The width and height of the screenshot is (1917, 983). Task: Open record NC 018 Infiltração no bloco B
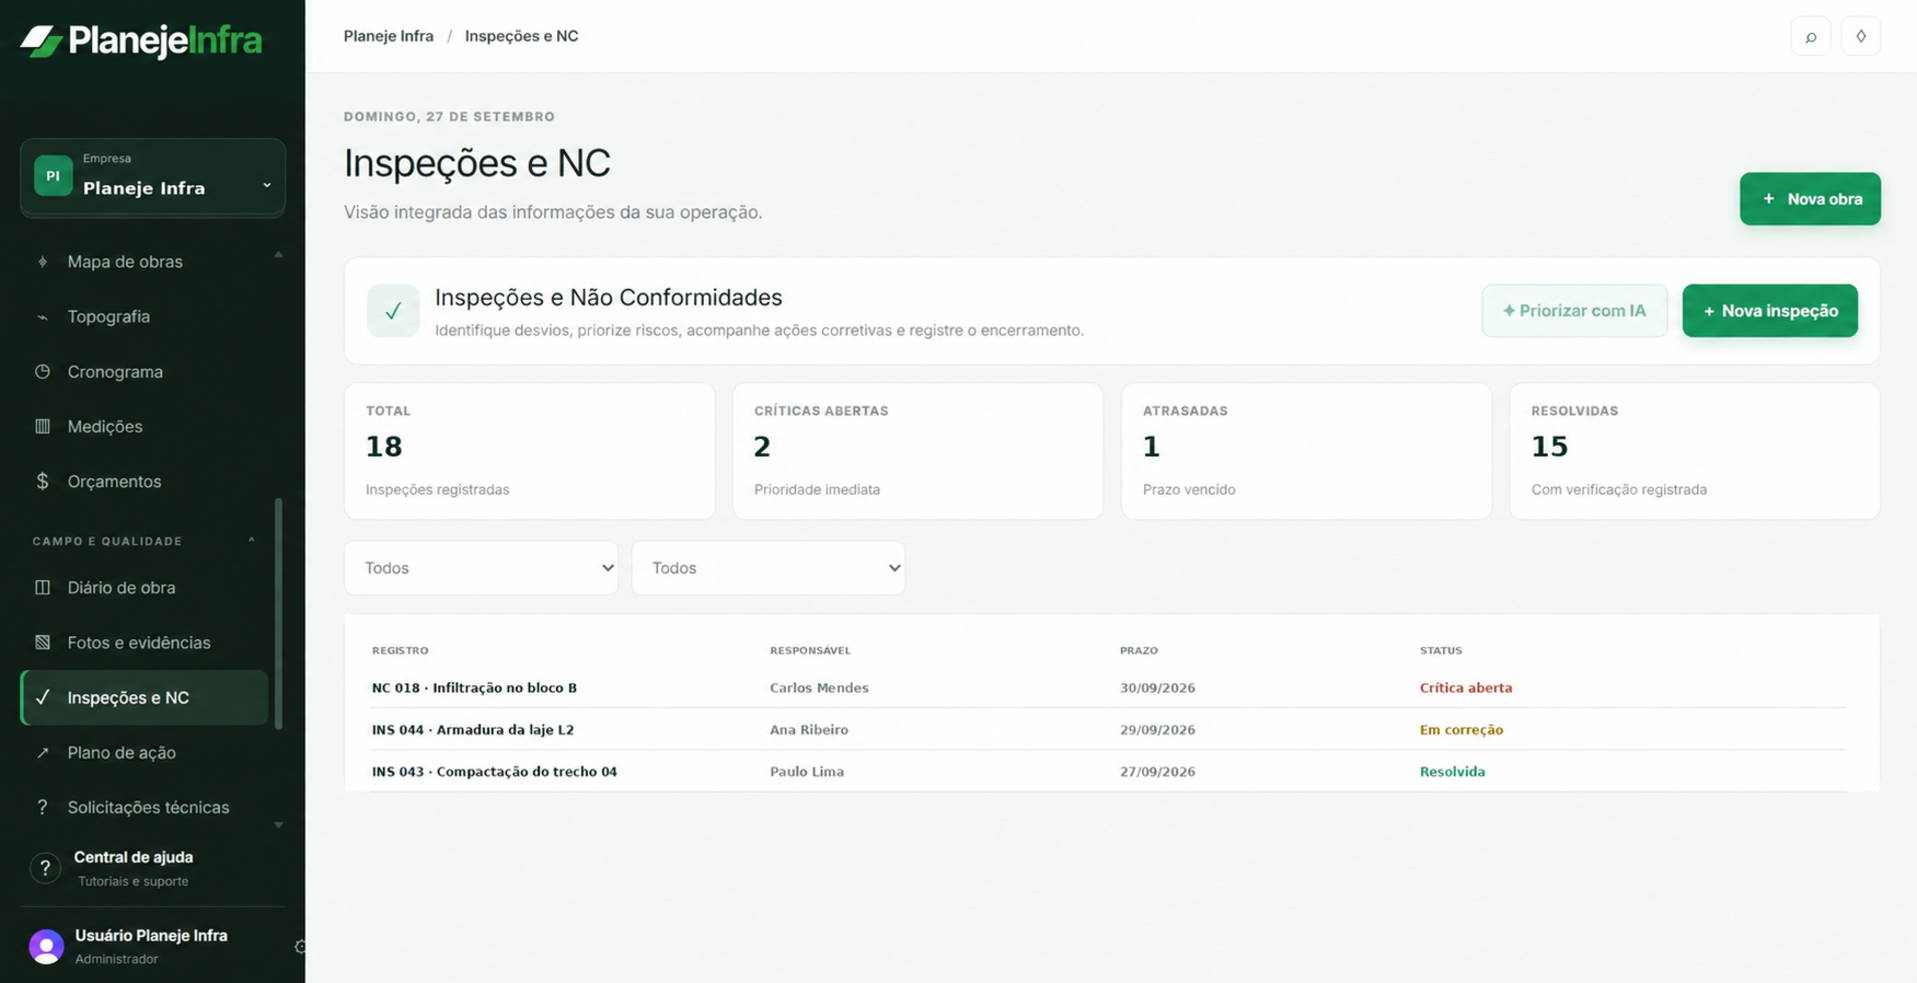(474, 688)
